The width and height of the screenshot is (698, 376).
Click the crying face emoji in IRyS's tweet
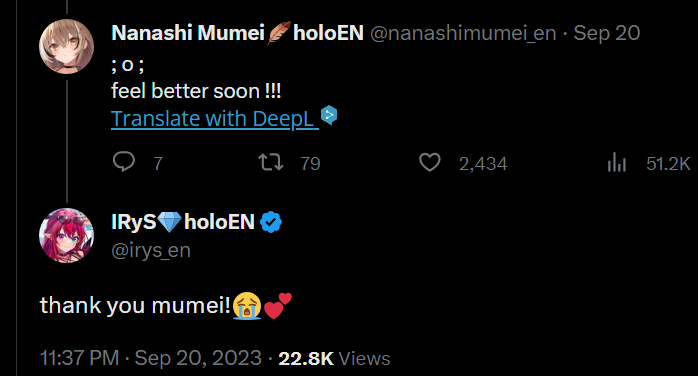click(247, 306)
